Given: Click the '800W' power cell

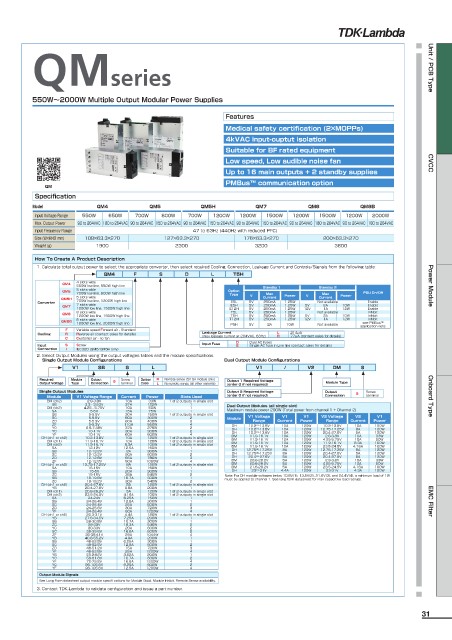Looking at the screenshot, I should click(168, 215).
